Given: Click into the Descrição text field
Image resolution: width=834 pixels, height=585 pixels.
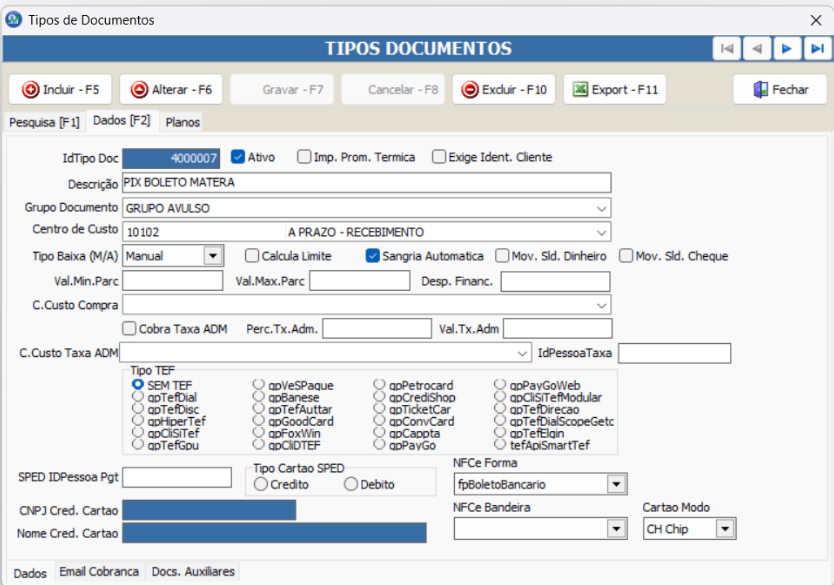Looking at the screenshot, I should (x=365, y=183).
